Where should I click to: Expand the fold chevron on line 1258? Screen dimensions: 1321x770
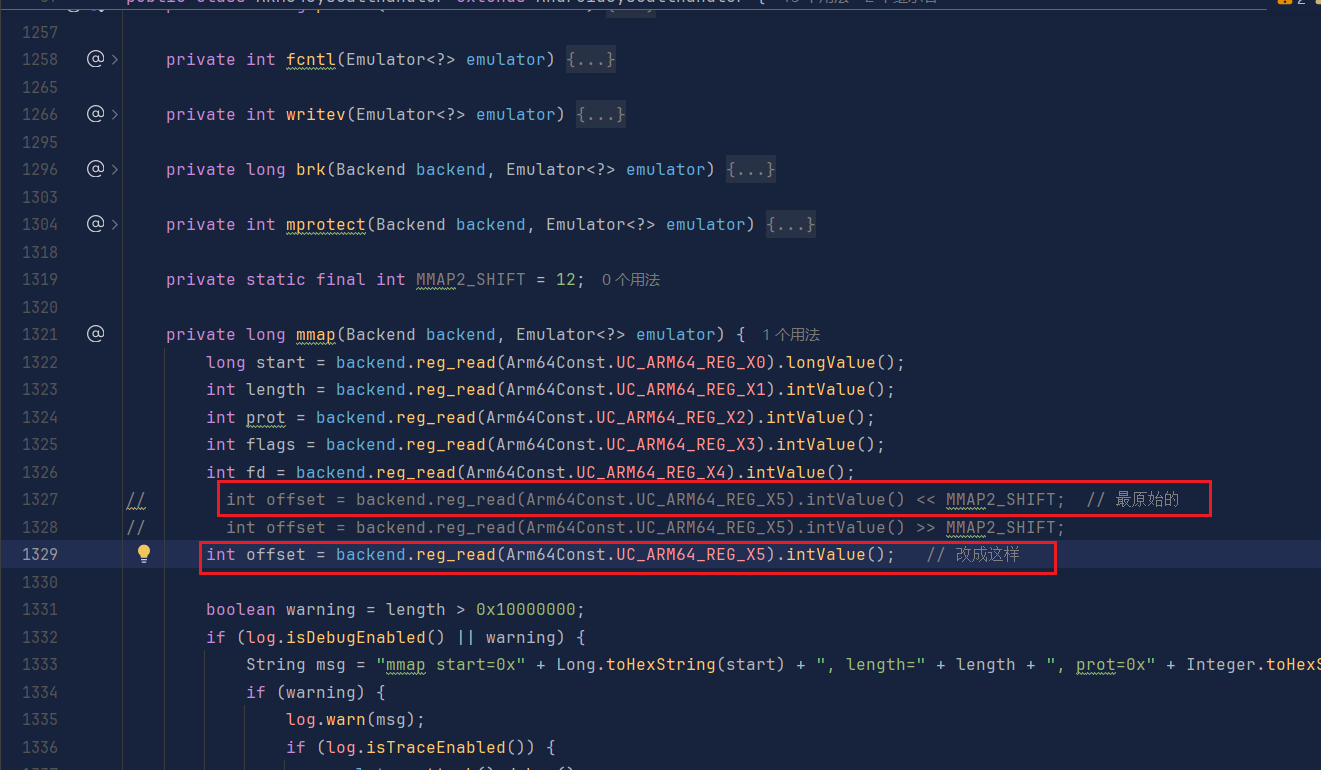pyautogui.click(x=115, y=60)
